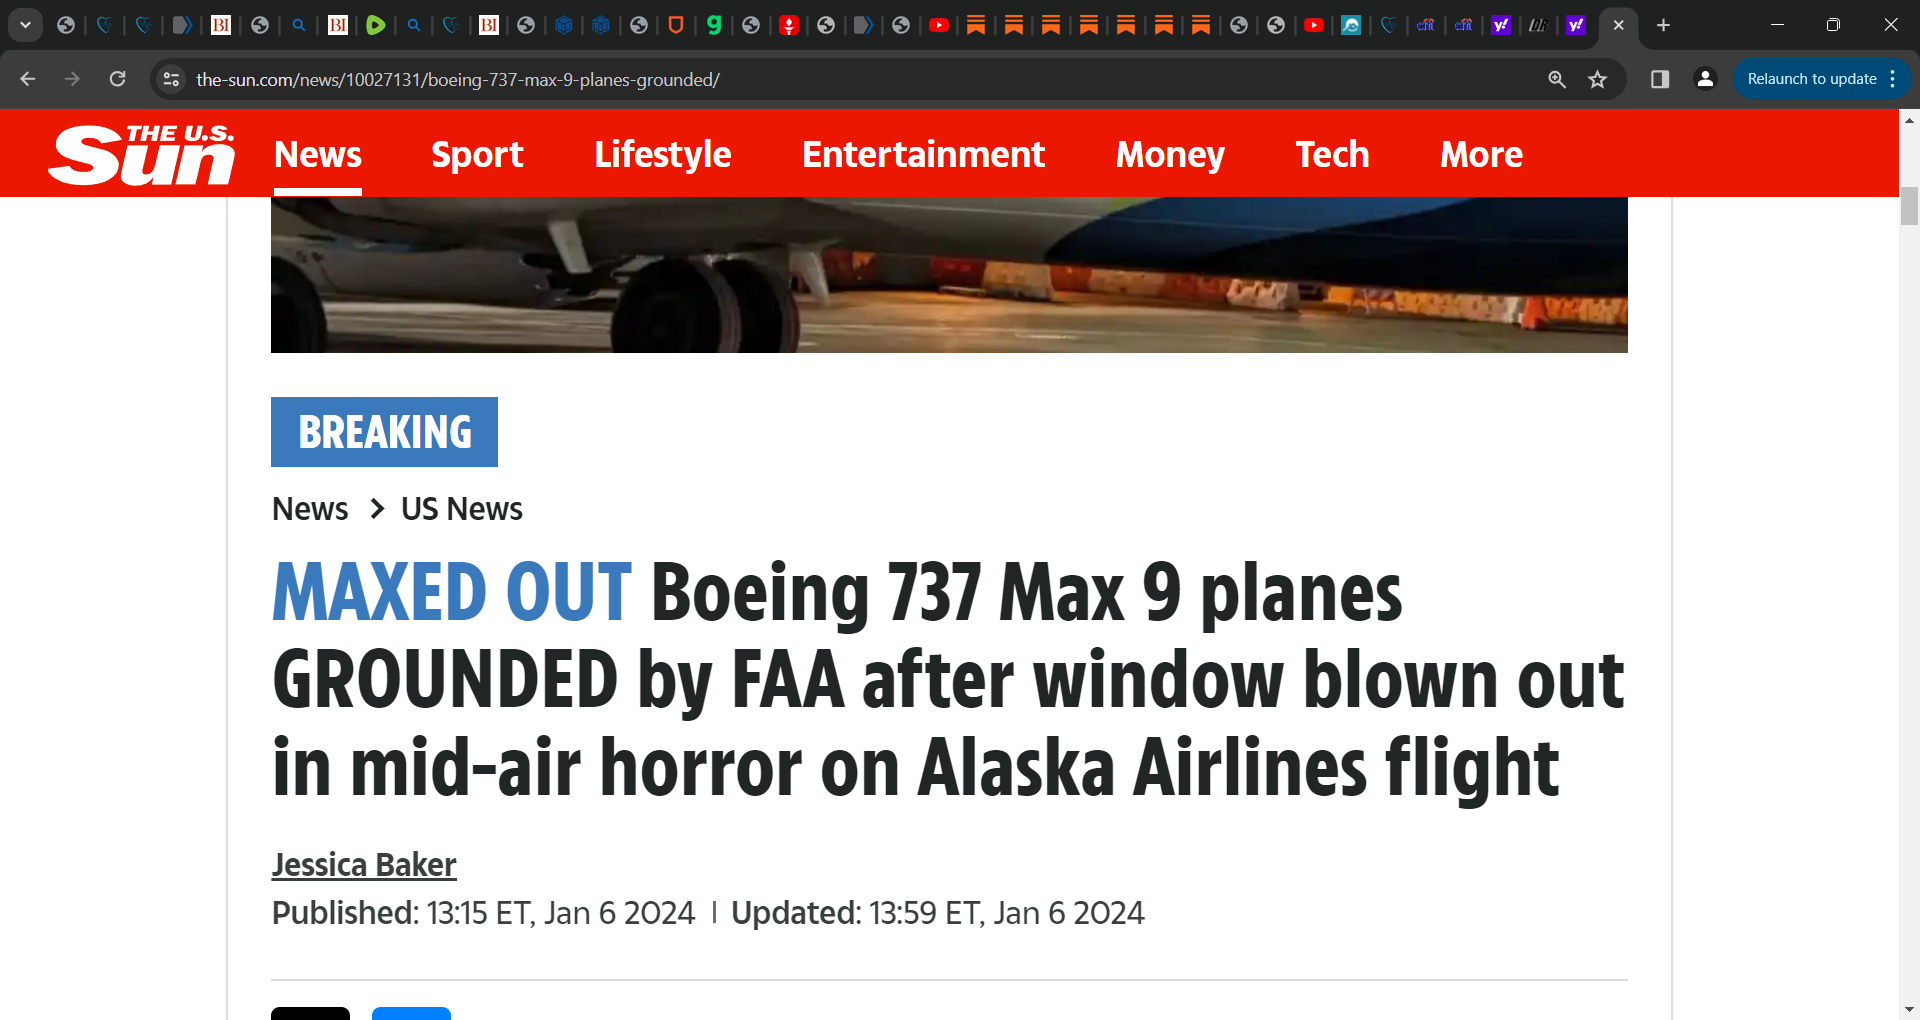This screenshot has width=1920, height=1020.
Task: Select the Business Insider tab icon
Action: (x=221, y=25)
